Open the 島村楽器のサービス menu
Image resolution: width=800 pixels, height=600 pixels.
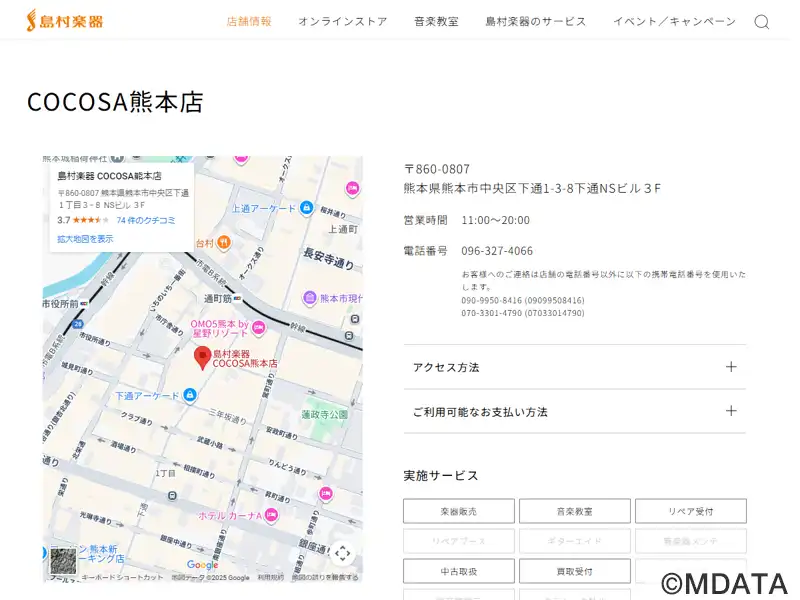(535, 21)
